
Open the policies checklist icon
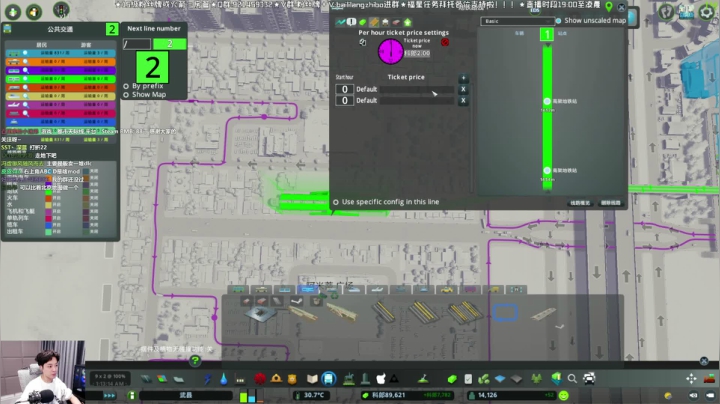click(x=468, y=379)
